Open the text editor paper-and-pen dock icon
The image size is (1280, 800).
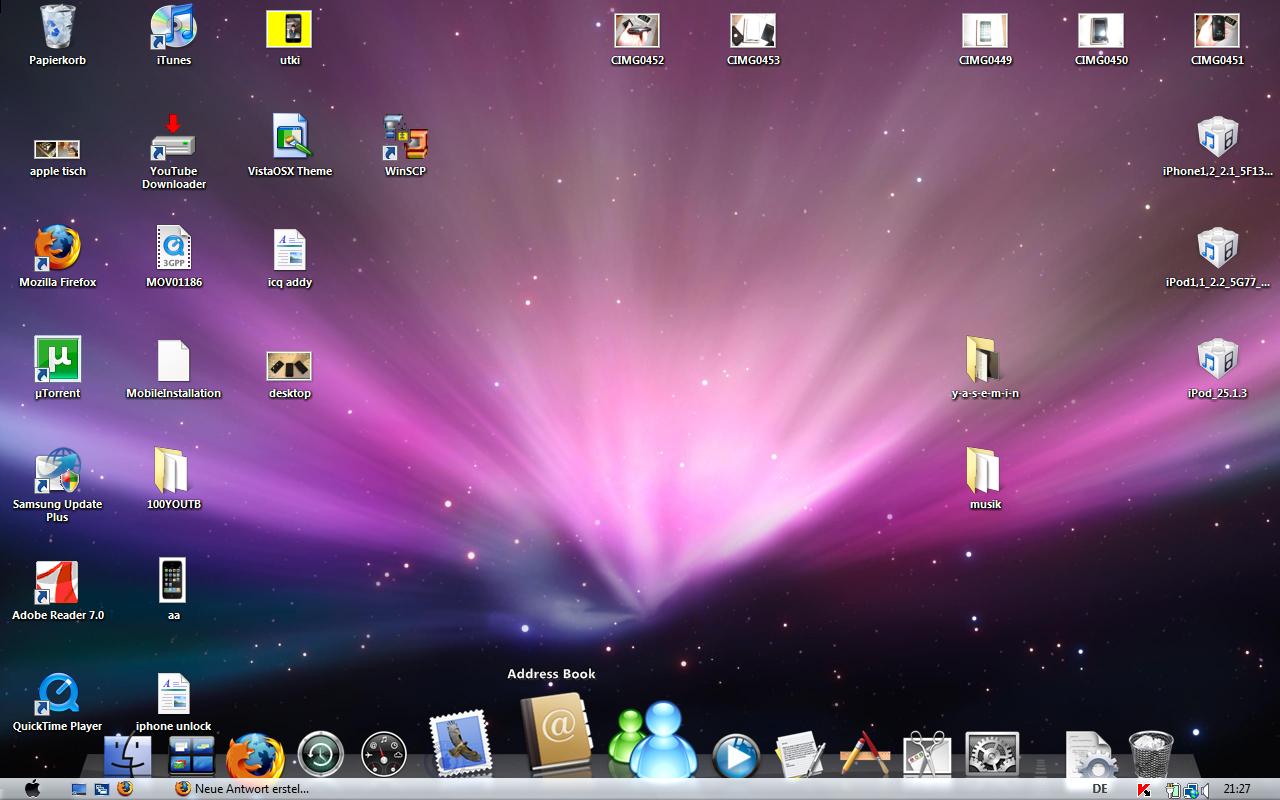point(801,754)
